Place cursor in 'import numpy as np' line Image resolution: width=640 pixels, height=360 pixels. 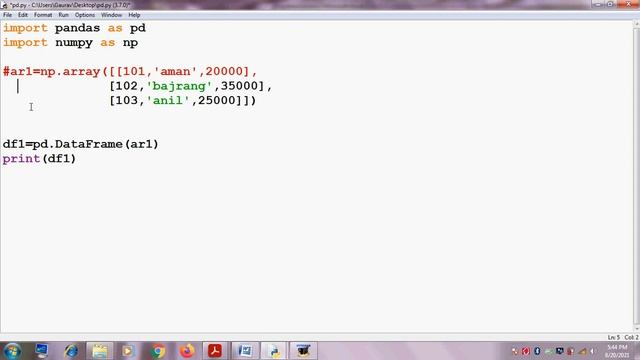[x=71, y=43]
